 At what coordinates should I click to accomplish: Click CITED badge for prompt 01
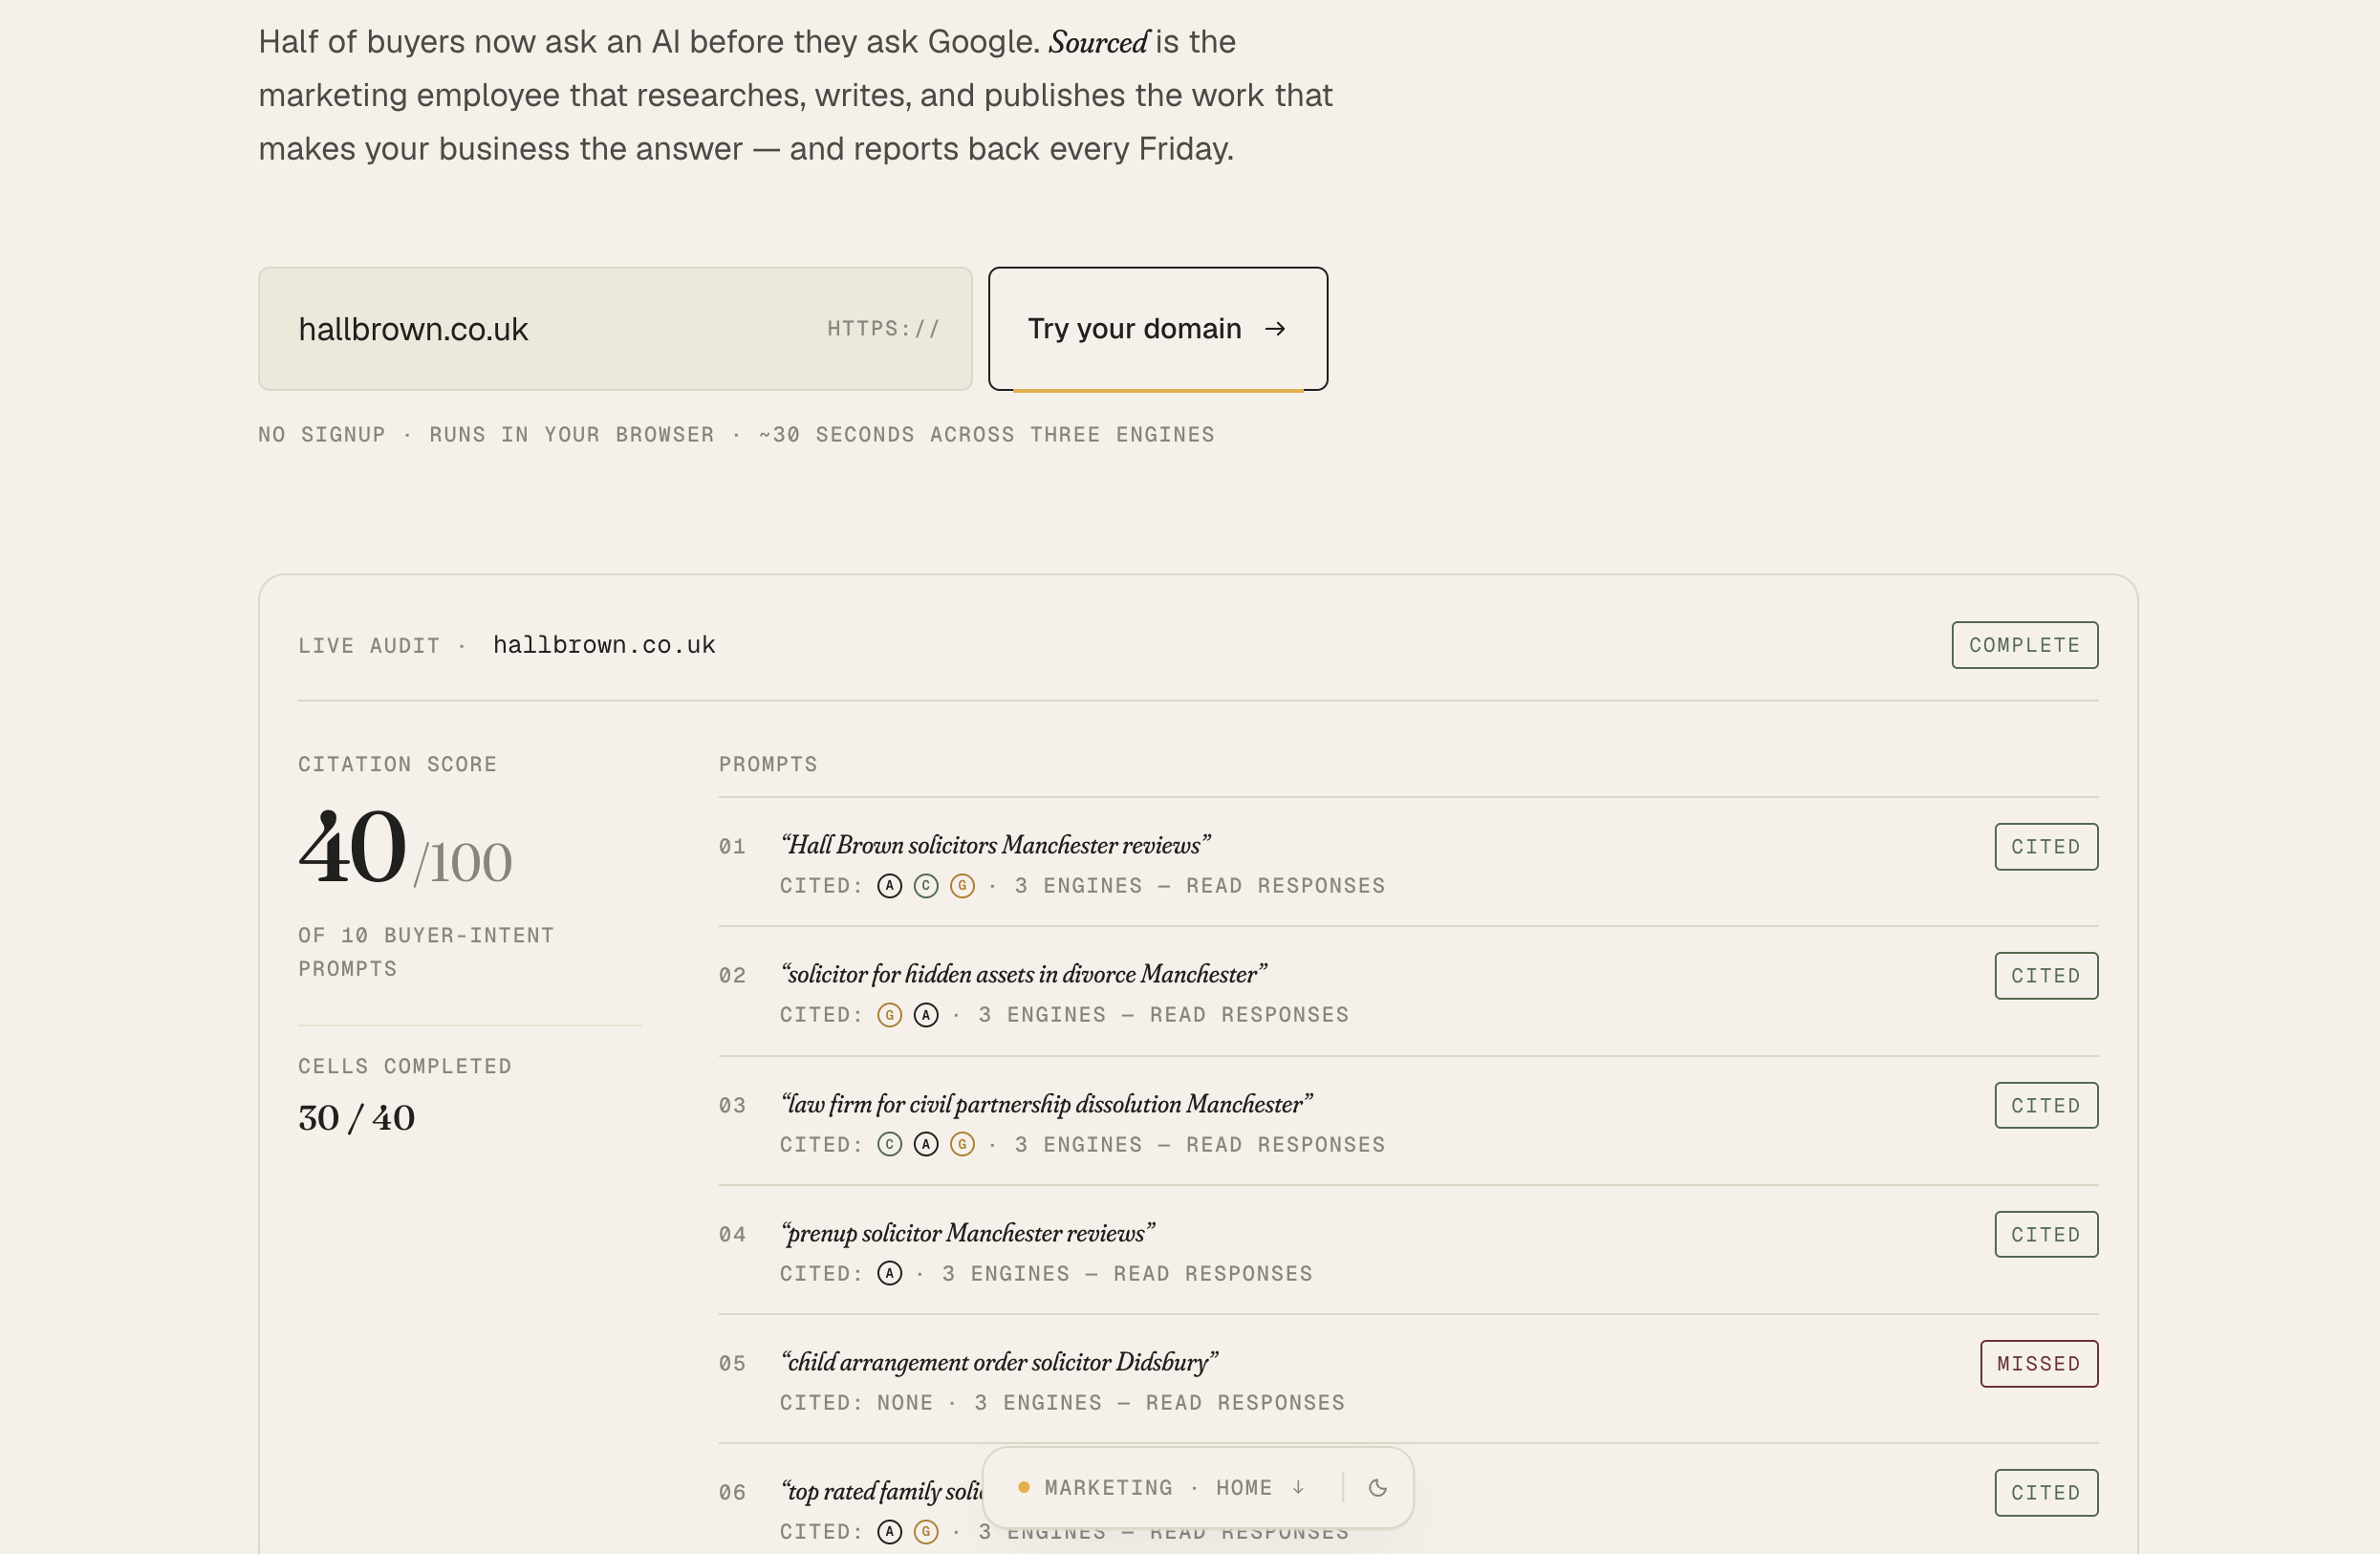(2046, 846)
